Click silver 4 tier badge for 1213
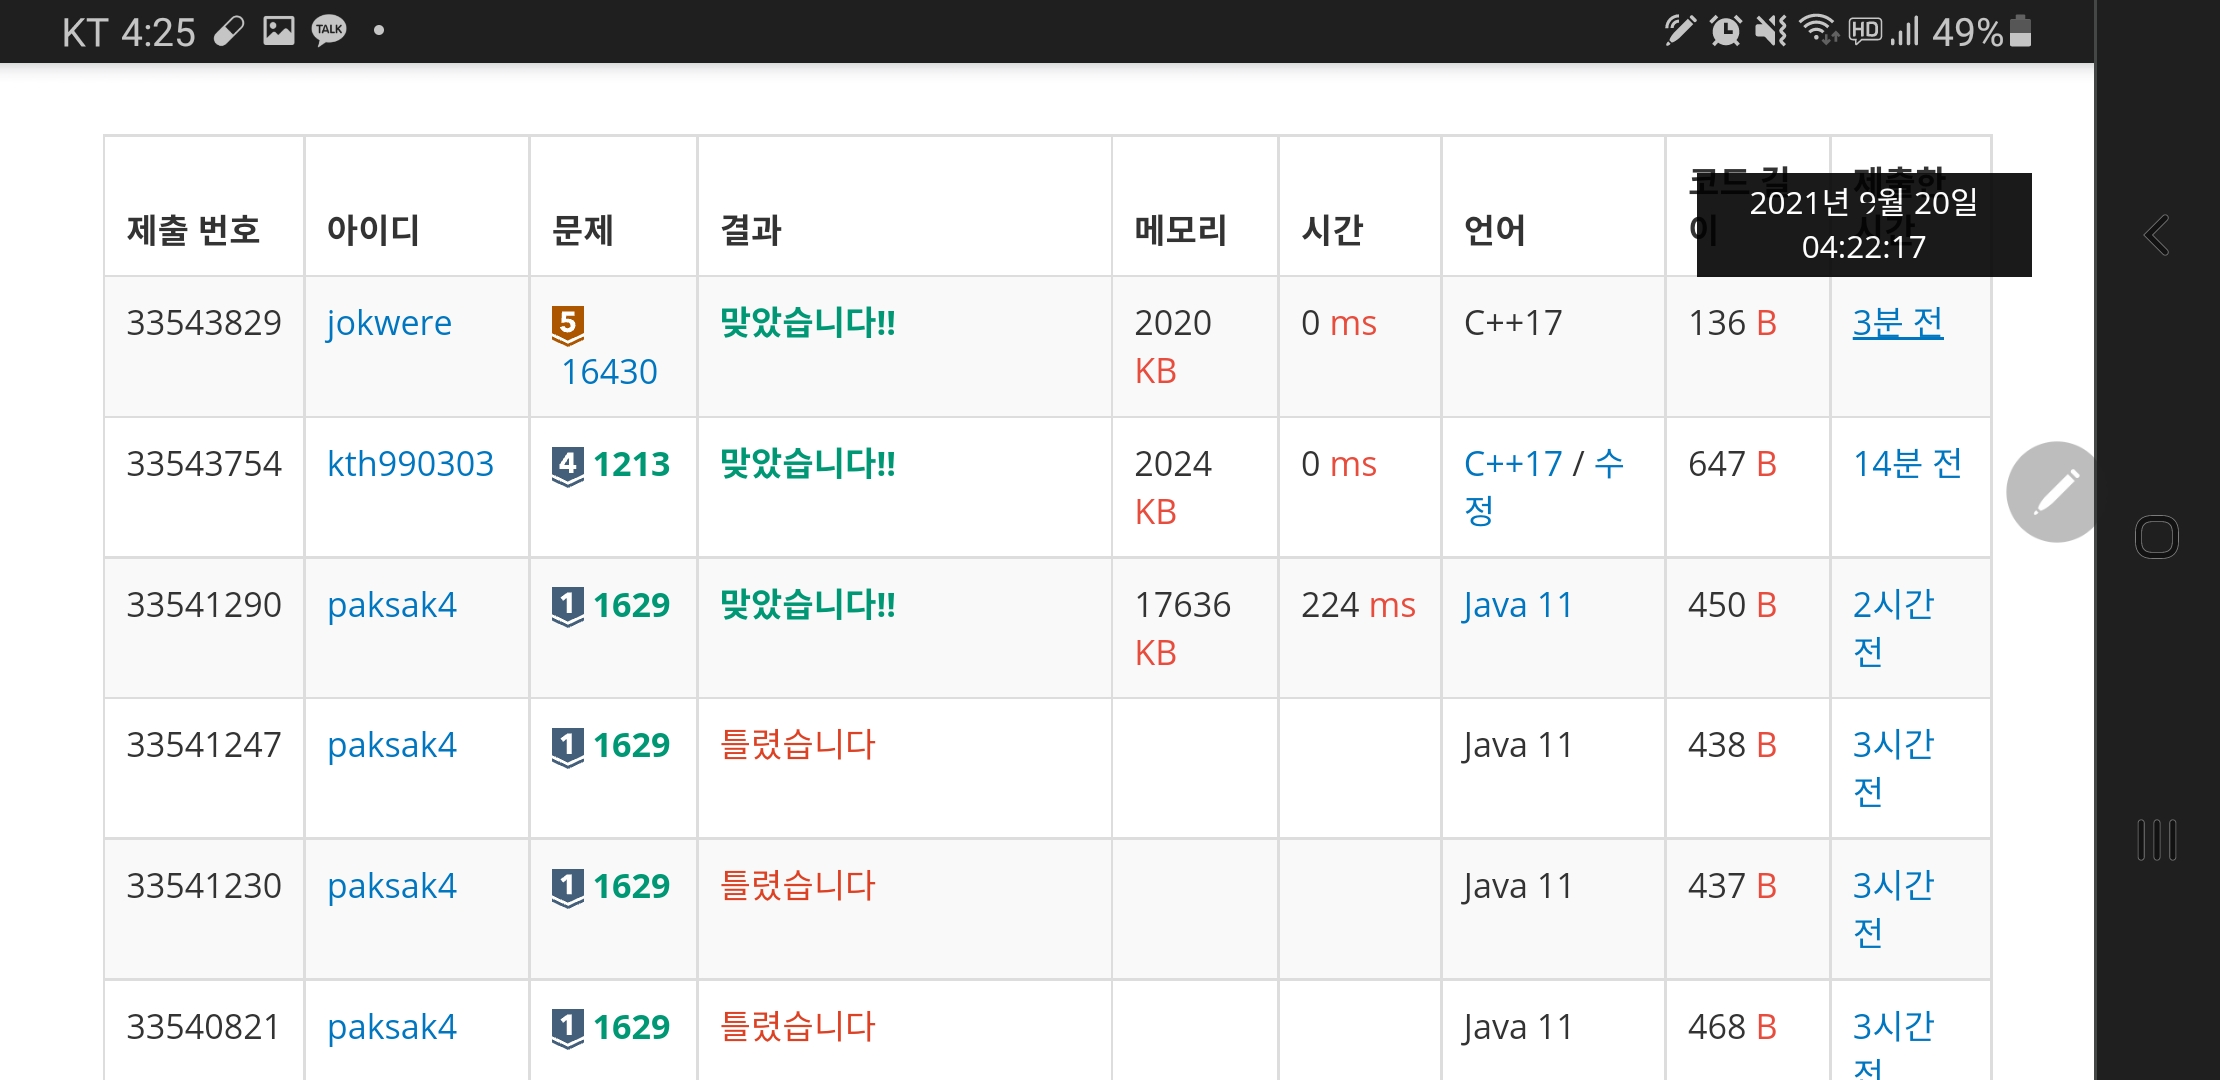The width and height of the screenshot is (2220, 1080). point(567,465)
